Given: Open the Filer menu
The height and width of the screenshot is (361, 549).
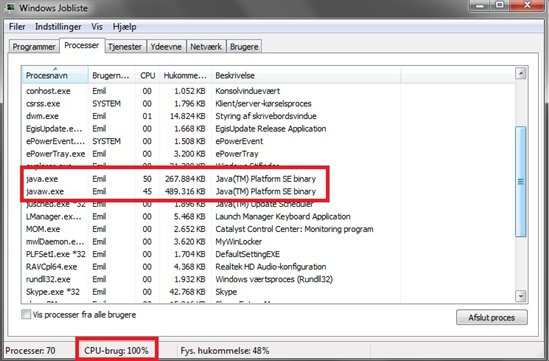Looking at the screenshot, I should point(17,27).
